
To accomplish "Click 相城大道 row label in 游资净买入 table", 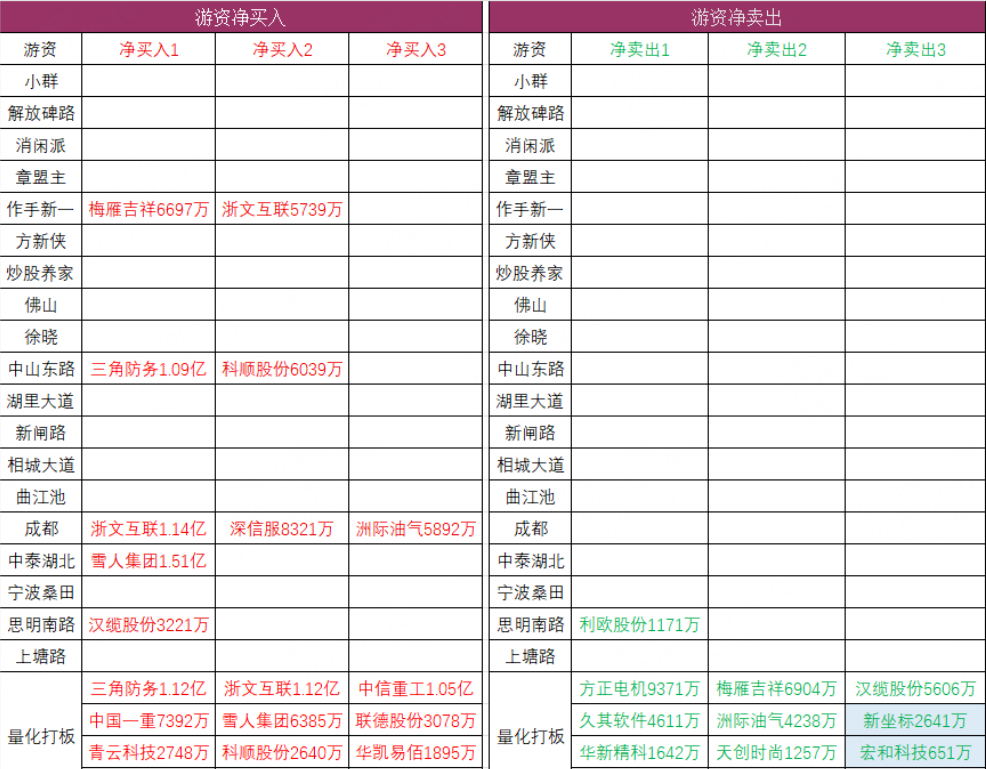I will 41,465.
